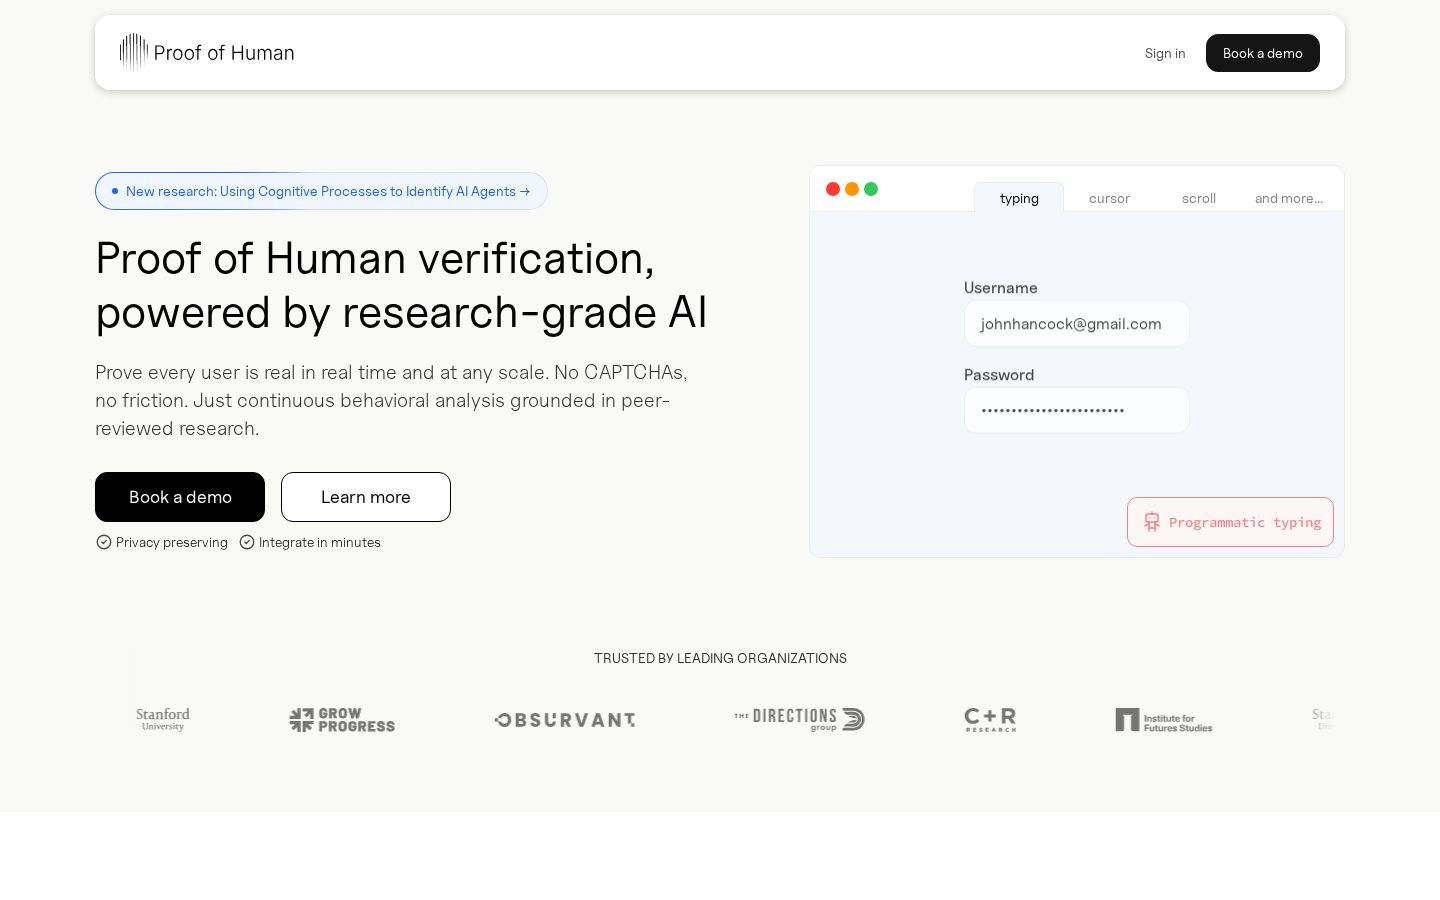Image resolution: width=1440 pixels, height=900 pixels.
Task: Click the Password input field
Action: [1077, 410]
